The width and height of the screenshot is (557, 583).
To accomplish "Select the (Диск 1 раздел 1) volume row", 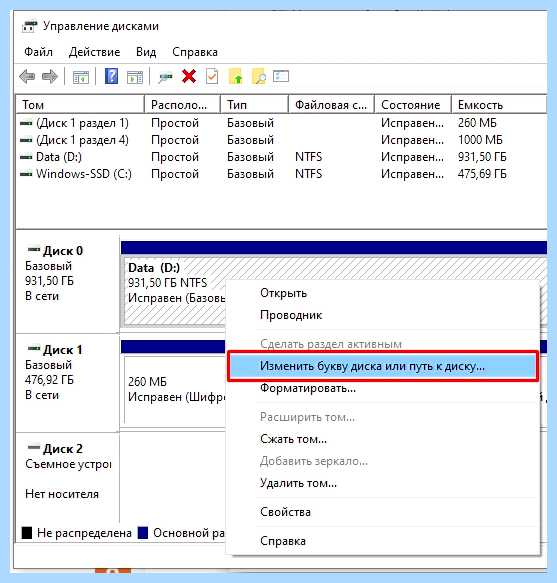I will pyautogui.click(x=281, y=123).
